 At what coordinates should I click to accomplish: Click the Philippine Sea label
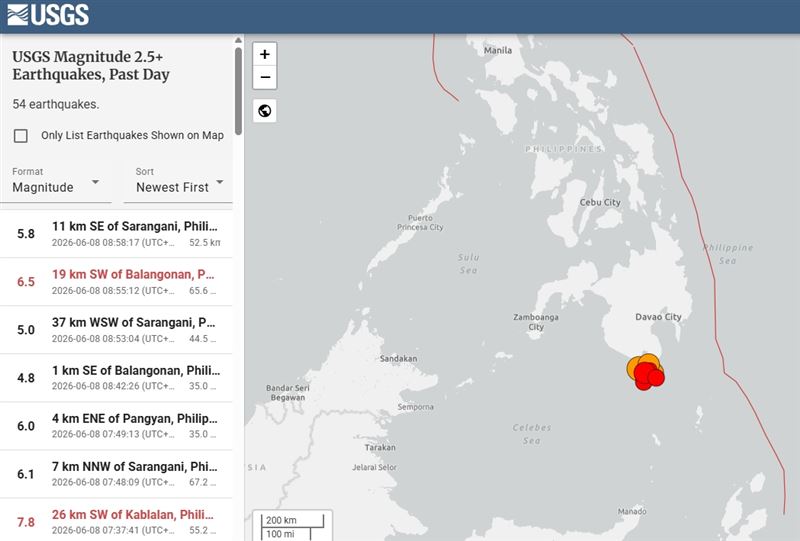point(728,254)
